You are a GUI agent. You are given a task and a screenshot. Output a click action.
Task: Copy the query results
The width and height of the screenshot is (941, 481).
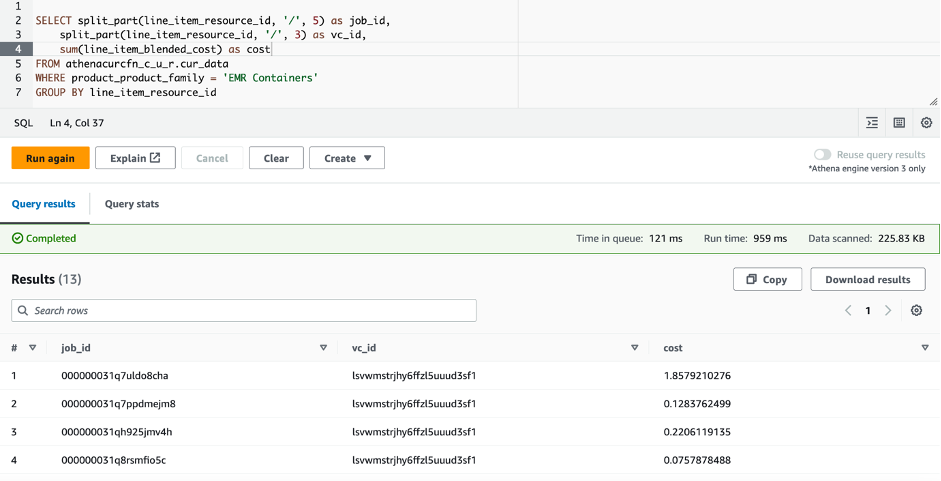point(767,279)
